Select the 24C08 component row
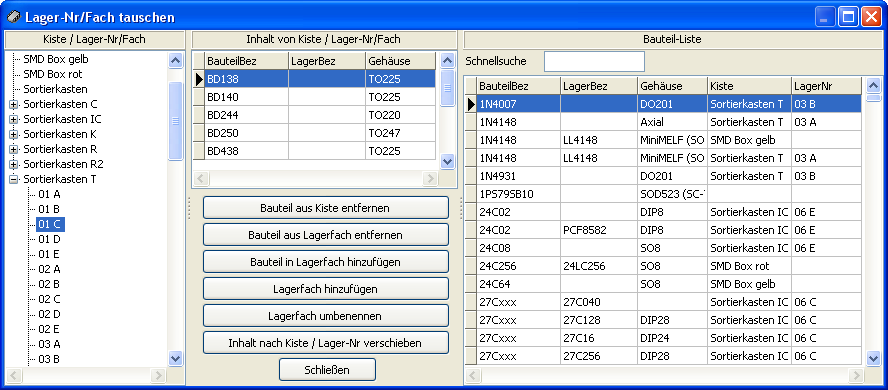The height and width of the screenshot is (390, 888). point(663,248)
